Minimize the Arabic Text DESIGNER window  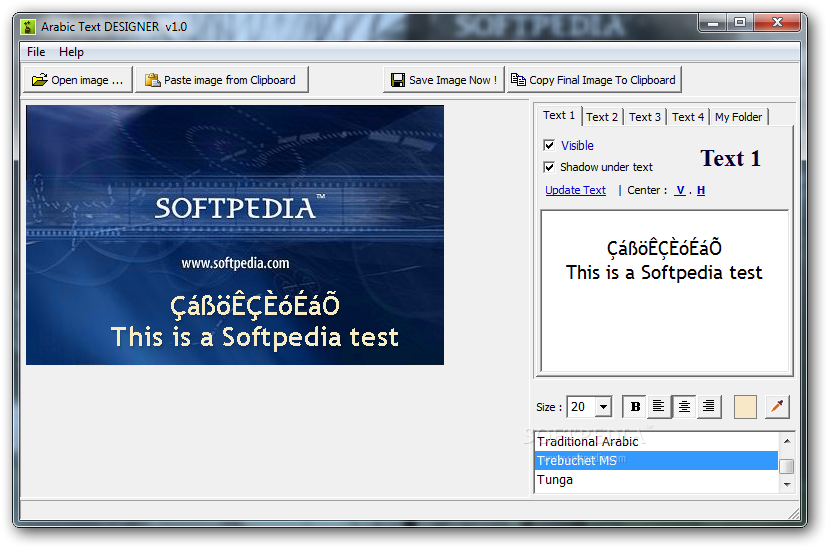click(x=713, y=23)
